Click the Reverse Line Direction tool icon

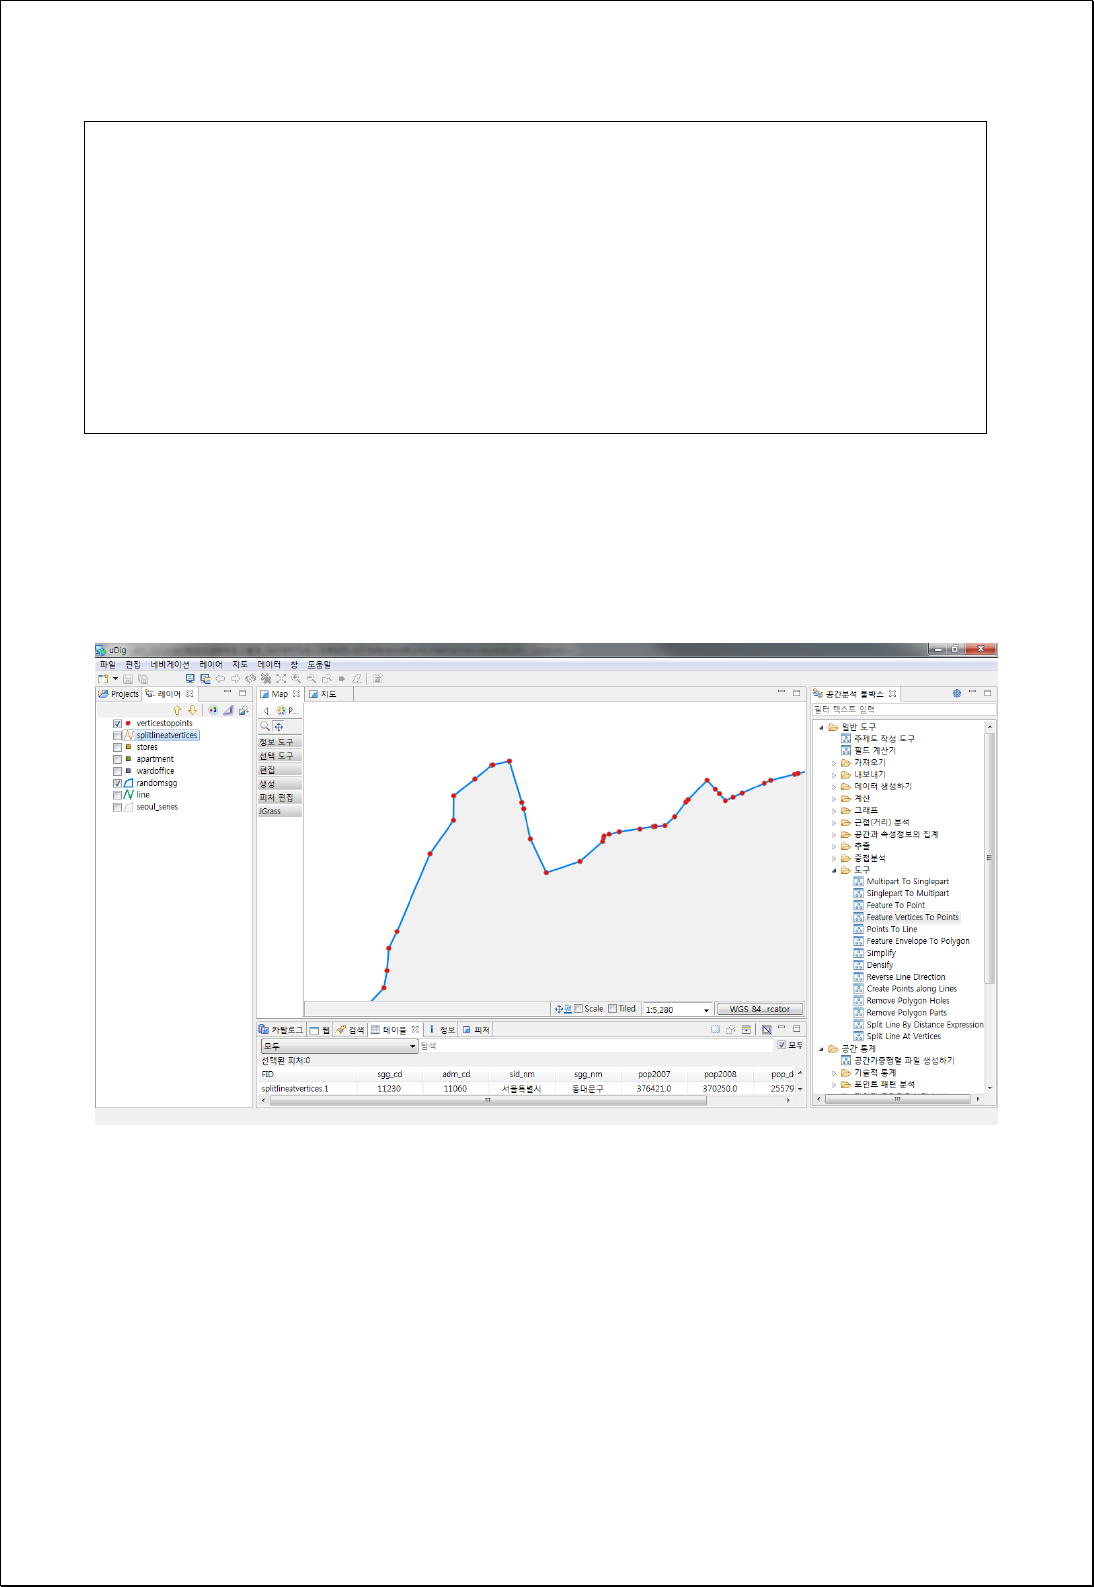click(858, 977)
